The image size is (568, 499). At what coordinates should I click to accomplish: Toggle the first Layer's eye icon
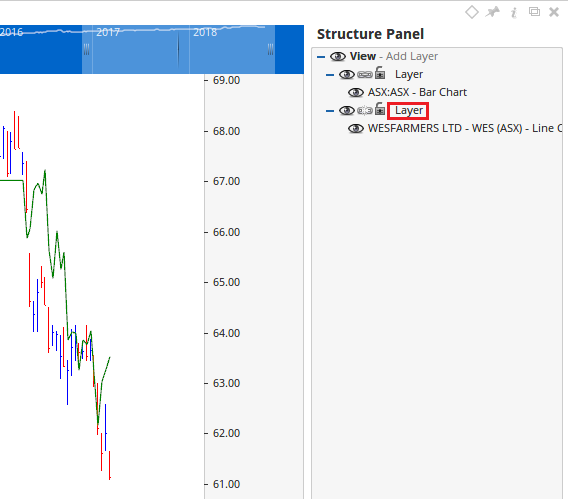pyautogui.click(x=347, y=75)
